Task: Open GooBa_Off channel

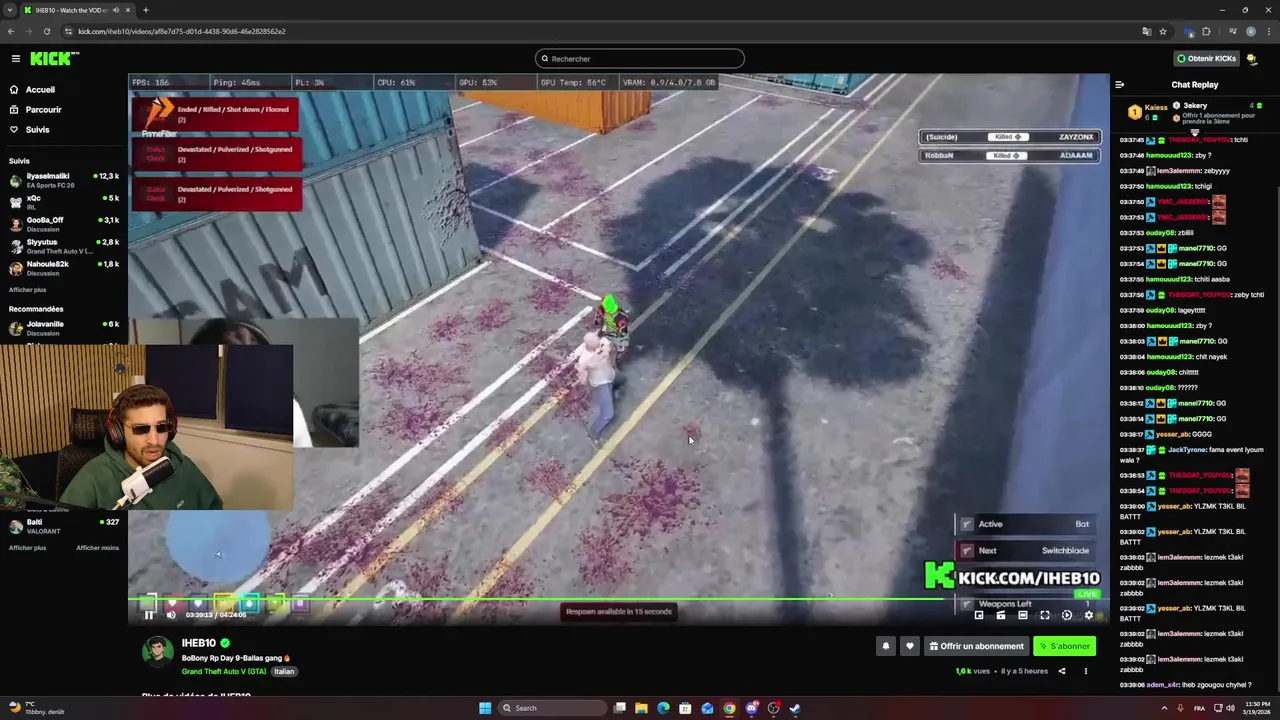Action: click(64, 225)
